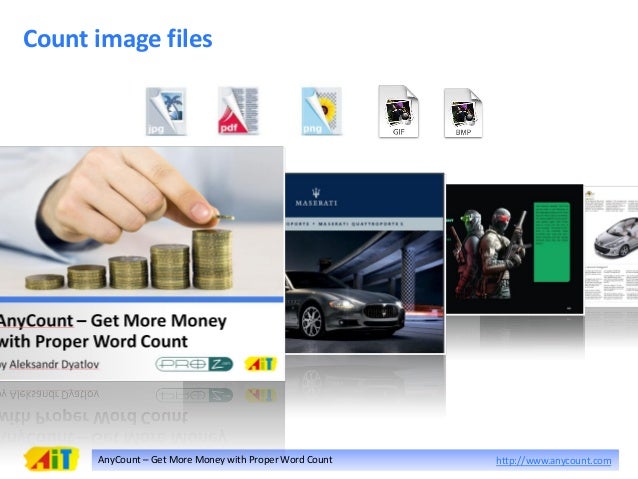The image size is (638, 479).
Task: Select the silver car brochure thumbnail
Action: tap(611, 246)
